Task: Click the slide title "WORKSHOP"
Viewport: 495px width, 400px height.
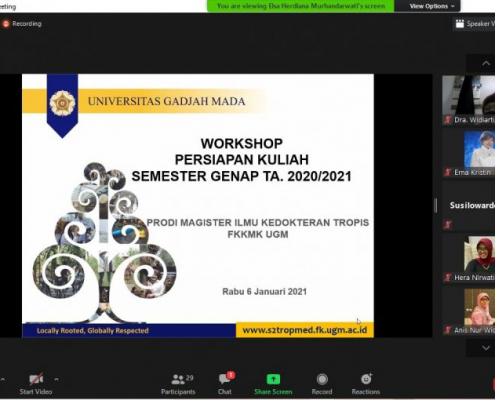Action: 242,144
